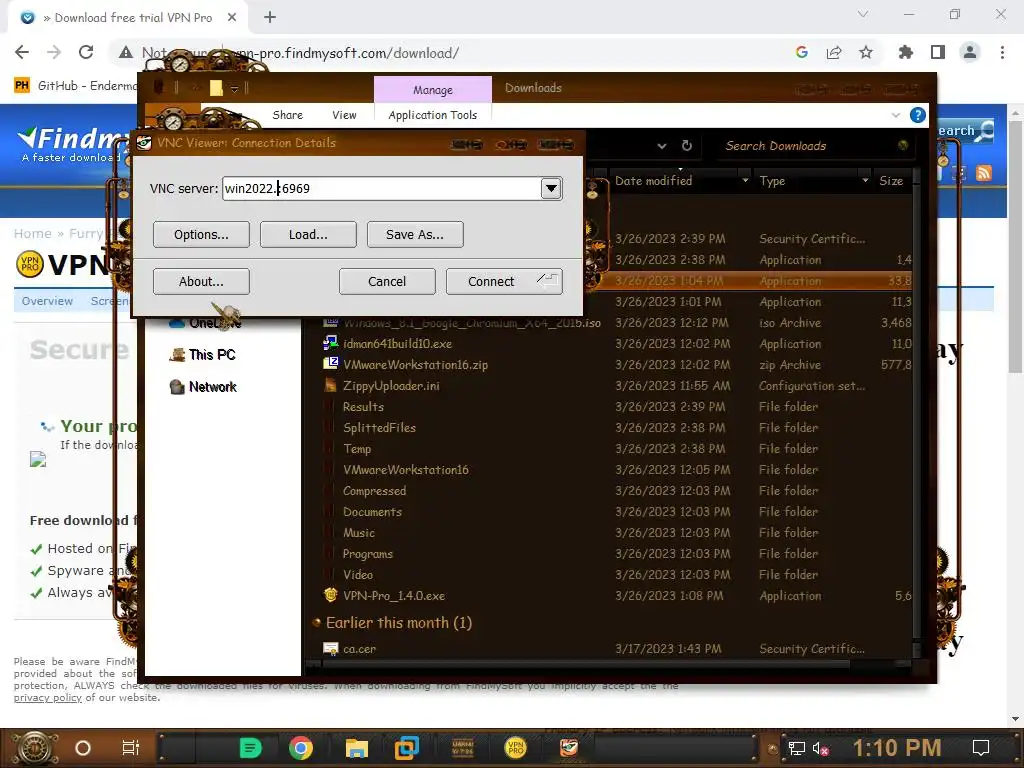Open VNC Viewer Options dialog
Screen dimensions: 1024x768
coord(201,234)
